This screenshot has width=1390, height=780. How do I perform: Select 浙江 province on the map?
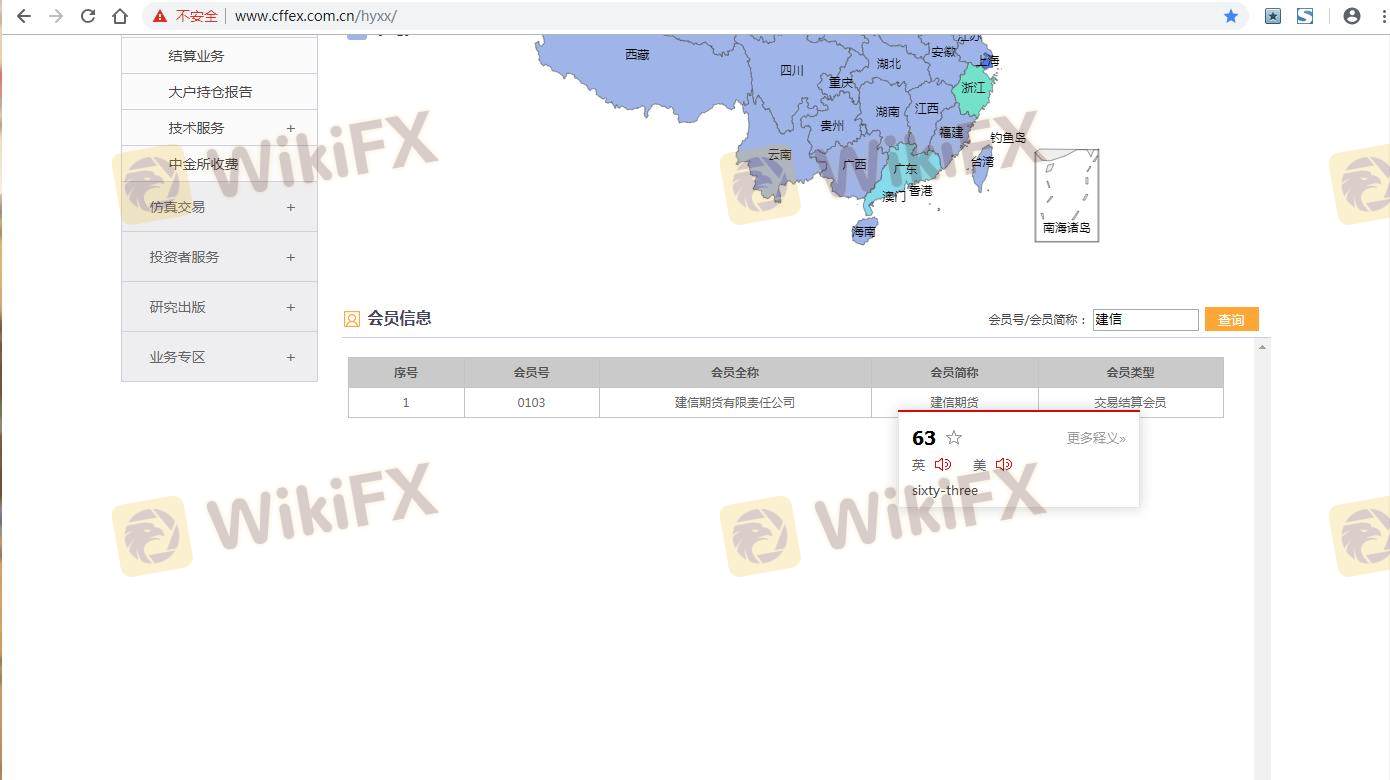973,90
